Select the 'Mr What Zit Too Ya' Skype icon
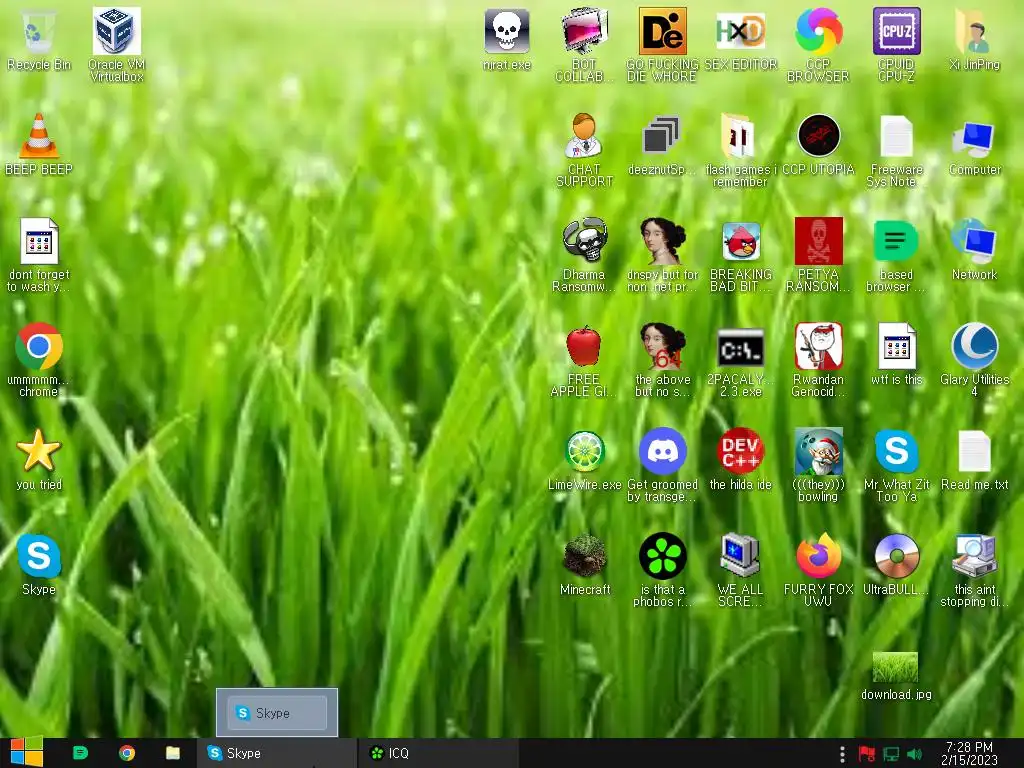 (896, 451)
